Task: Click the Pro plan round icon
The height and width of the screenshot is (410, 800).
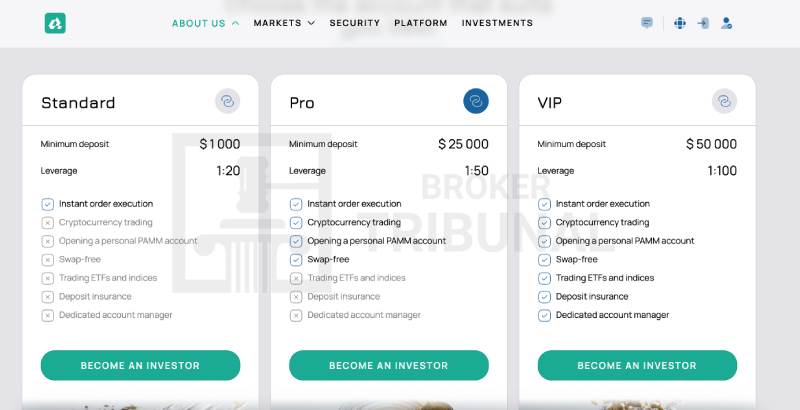Action: click(476, 101)
